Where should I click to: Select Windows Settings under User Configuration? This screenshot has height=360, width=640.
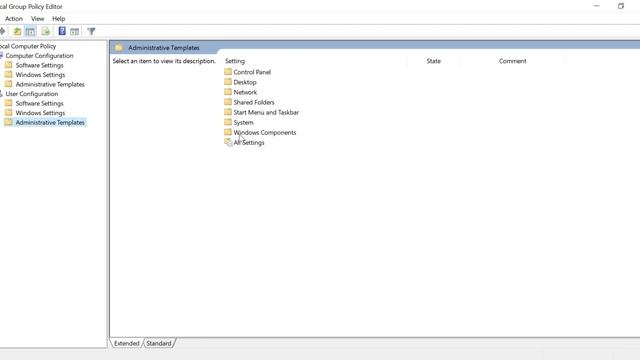coord(40,113)
